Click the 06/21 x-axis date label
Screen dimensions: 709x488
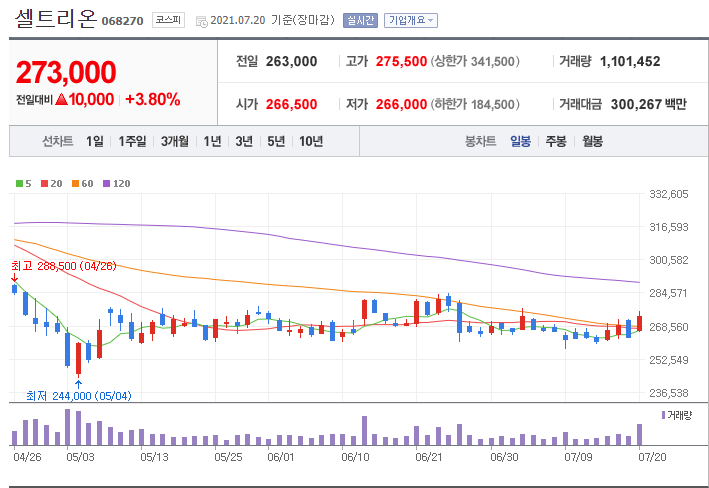(429, 457)
